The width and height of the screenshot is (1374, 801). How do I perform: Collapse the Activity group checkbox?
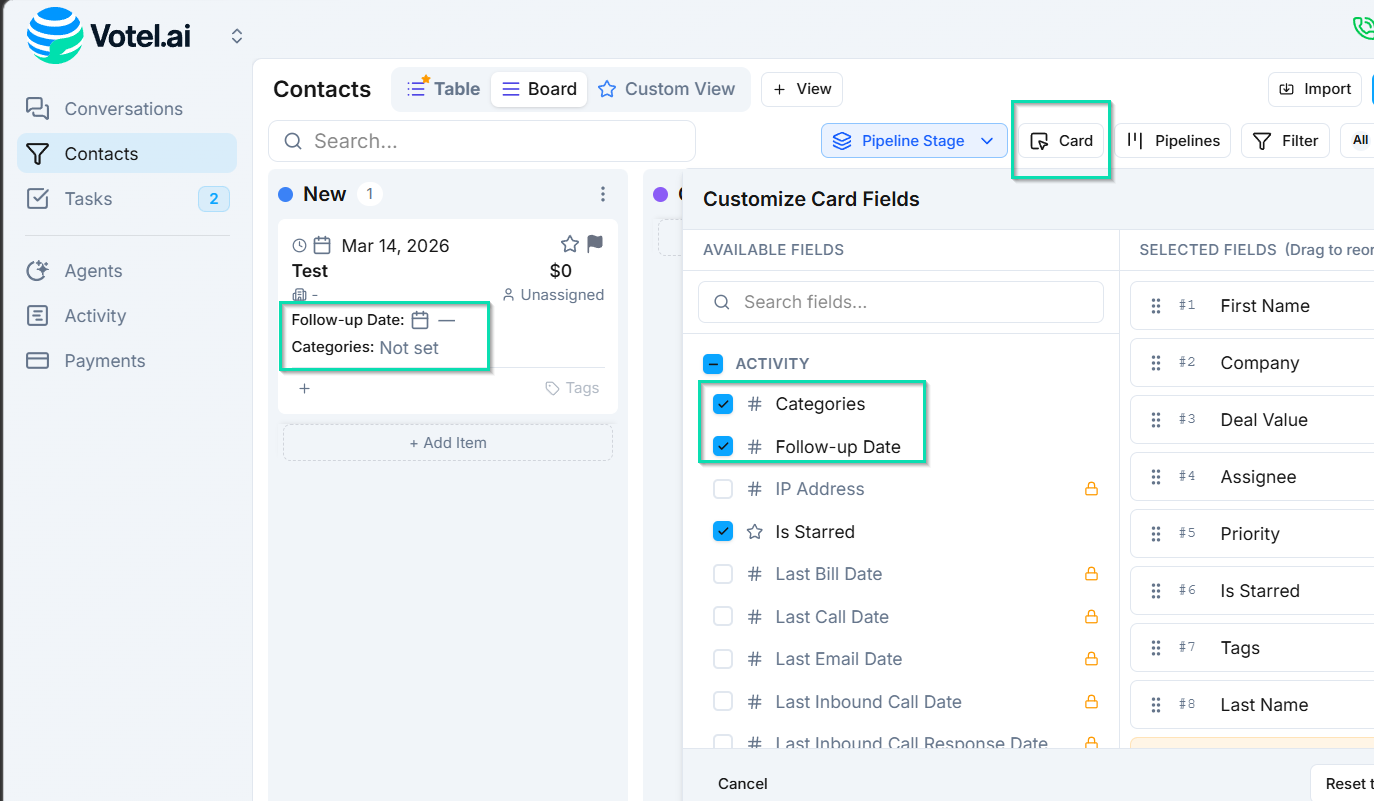(x=713, y=364)
